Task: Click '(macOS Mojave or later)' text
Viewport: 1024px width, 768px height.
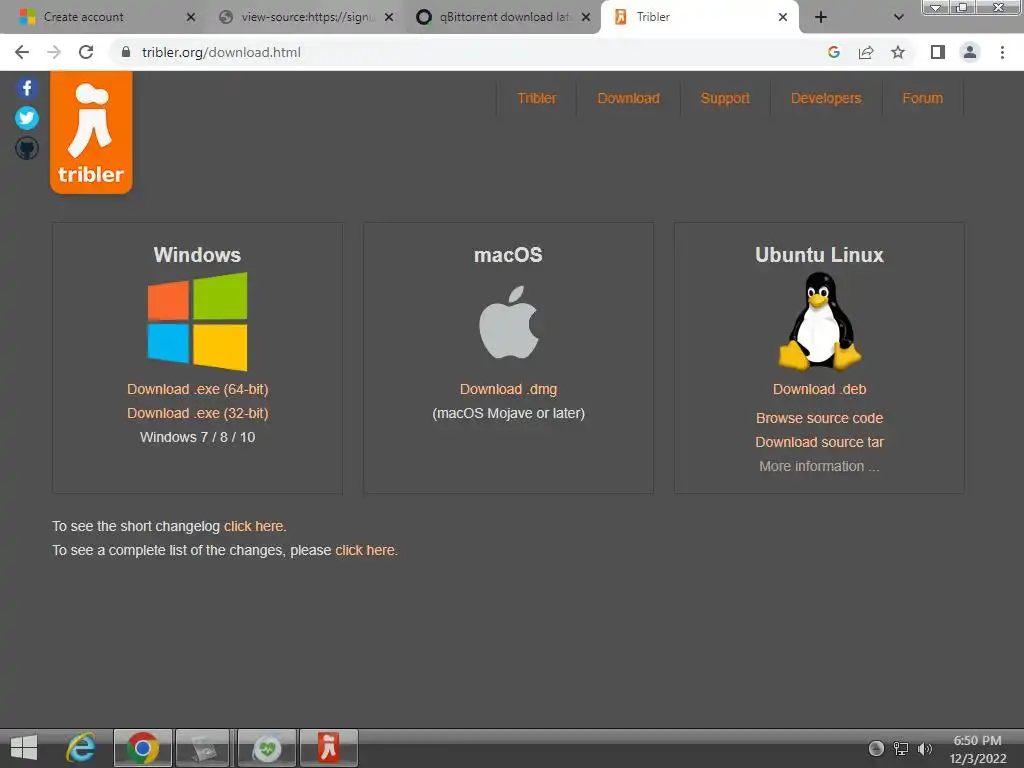Action: tap(508, 413)
